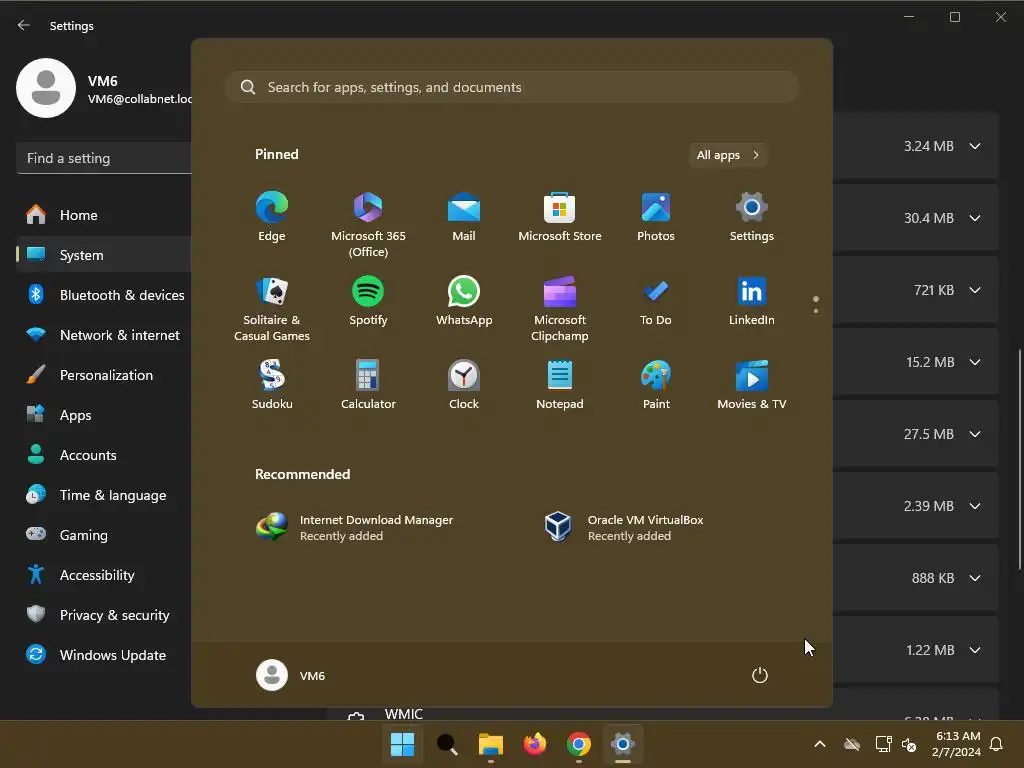This screenshot has height=768, width=1024.
Task: Open the Clock app
Action: (x=464, y=385)
